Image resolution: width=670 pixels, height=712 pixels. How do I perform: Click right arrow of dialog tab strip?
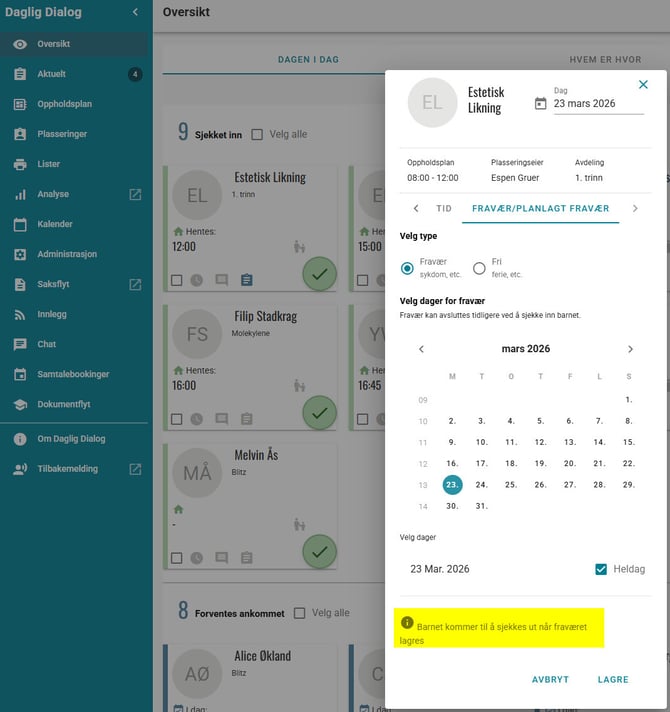pyautogui.click(x=635, y=208)
